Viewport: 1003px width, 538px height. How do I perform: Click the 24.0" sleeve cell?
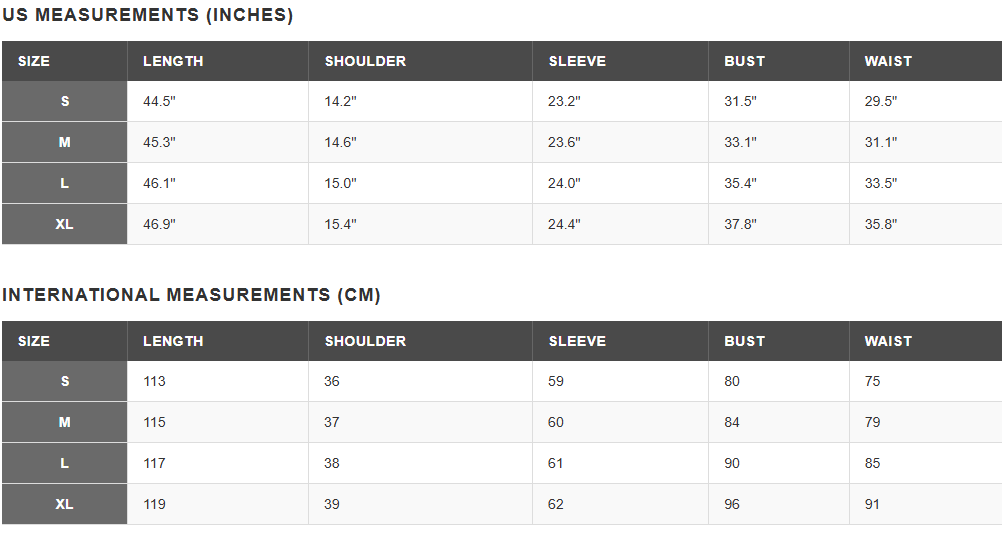tap(564, 183)
